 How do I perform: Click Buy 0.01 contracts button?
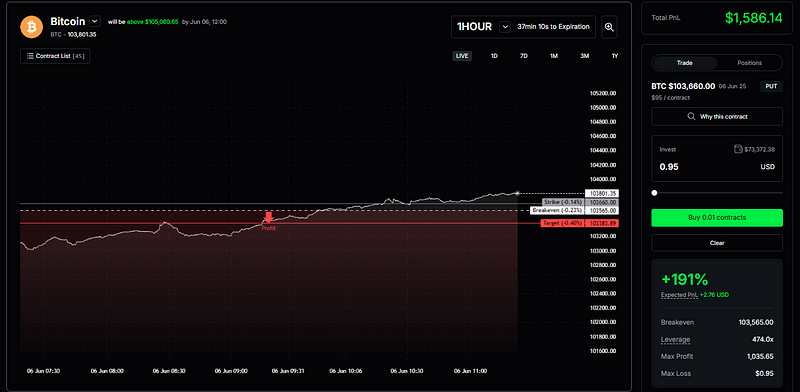pos(717,217)
